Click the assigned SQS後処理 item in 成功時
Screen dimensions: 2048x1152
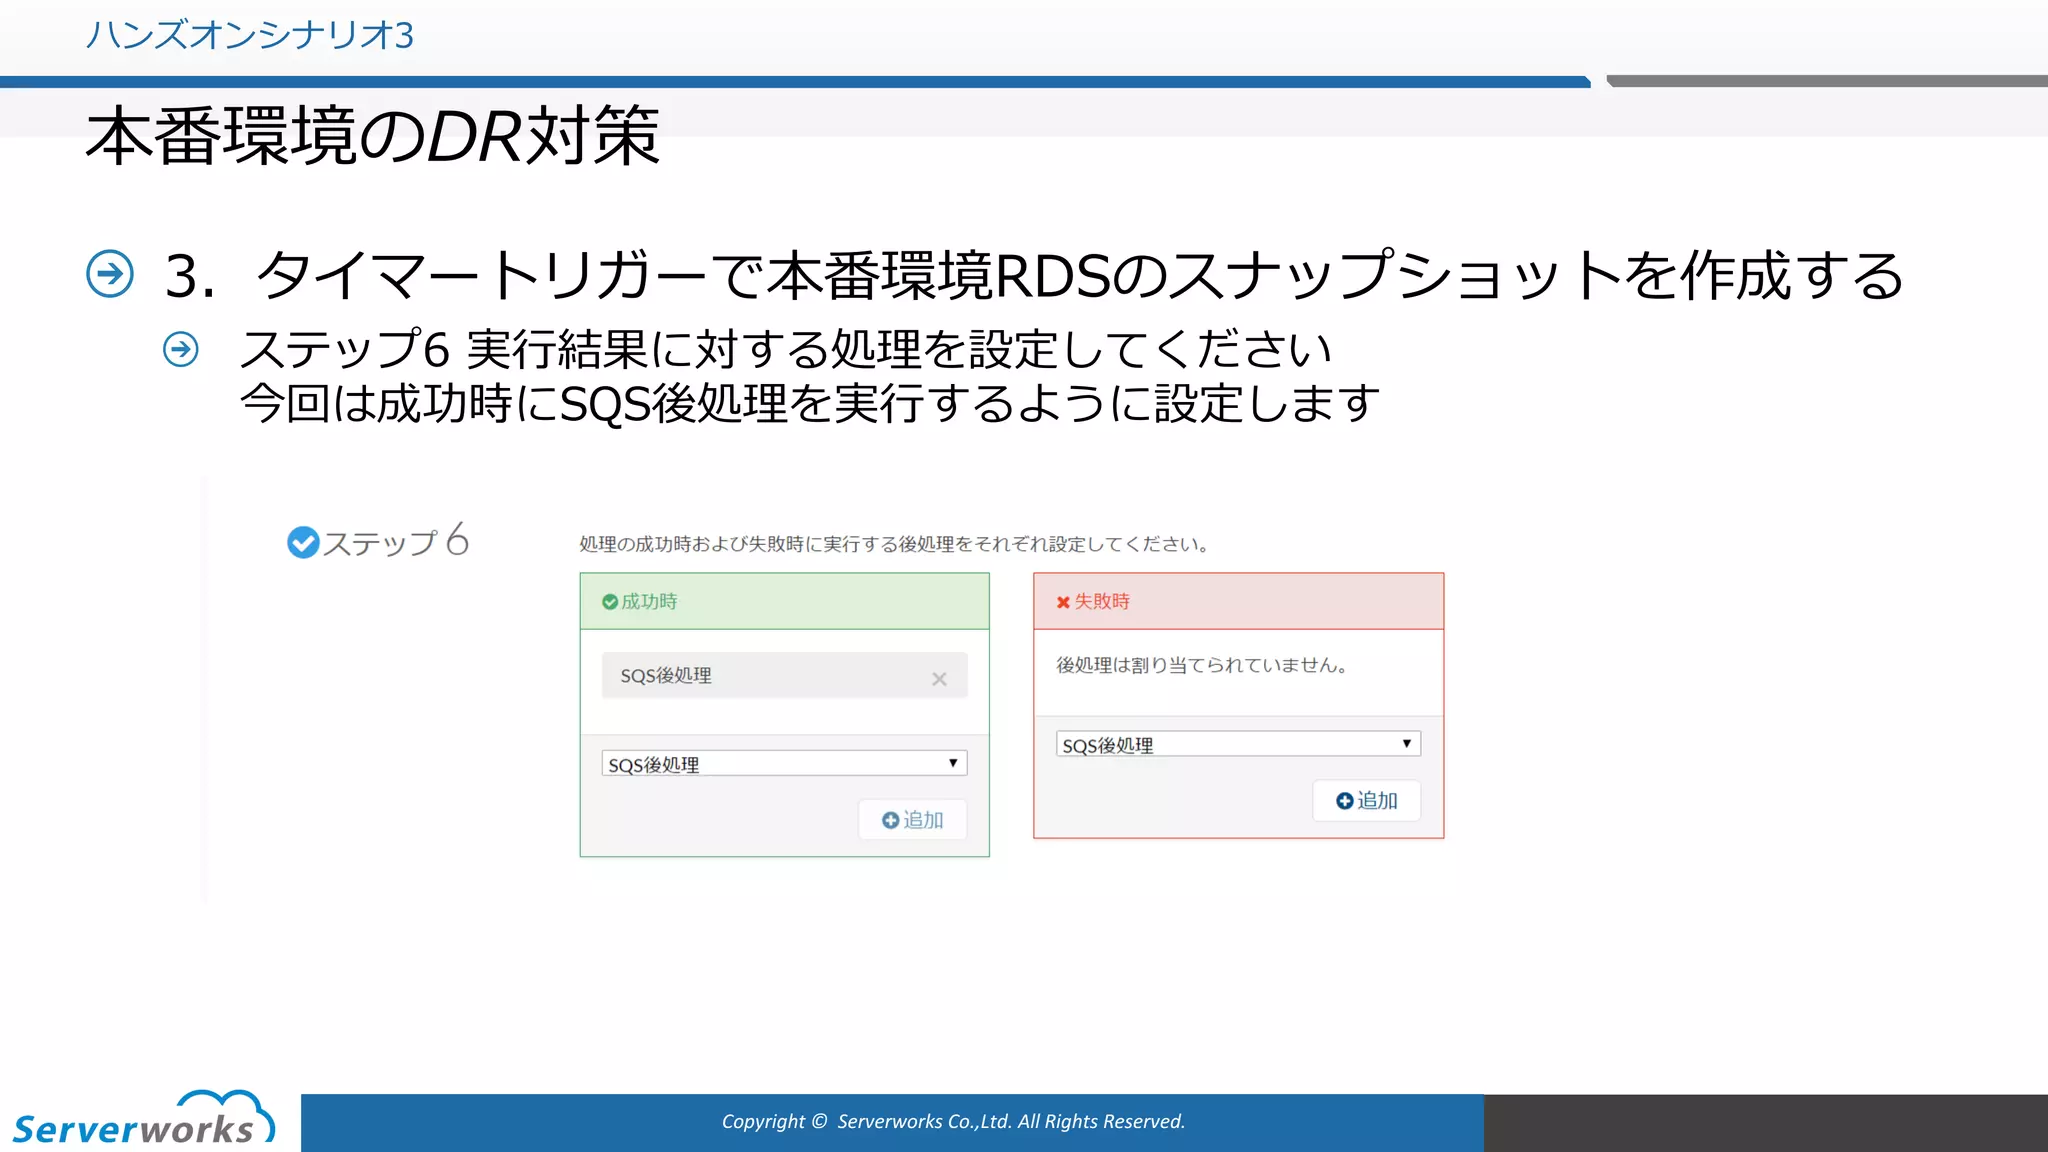pyautogui.click(x=784, y=676)
